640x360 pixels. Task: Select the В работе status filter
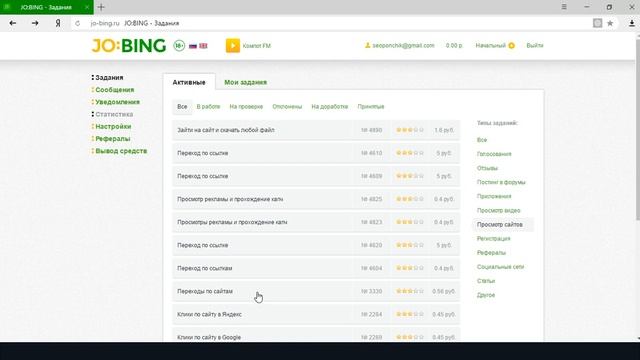pyautogui.click(x=208, y=107)
